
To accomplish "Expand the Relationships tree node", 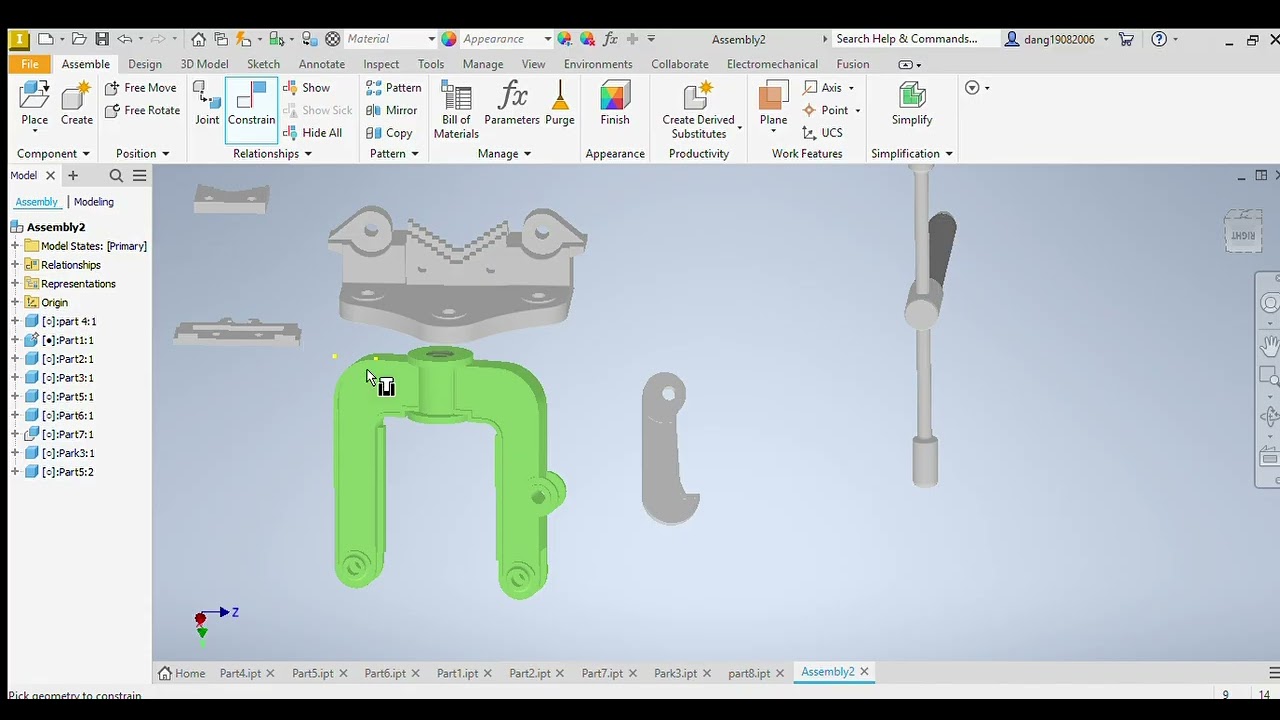I will tap(15, 265).
